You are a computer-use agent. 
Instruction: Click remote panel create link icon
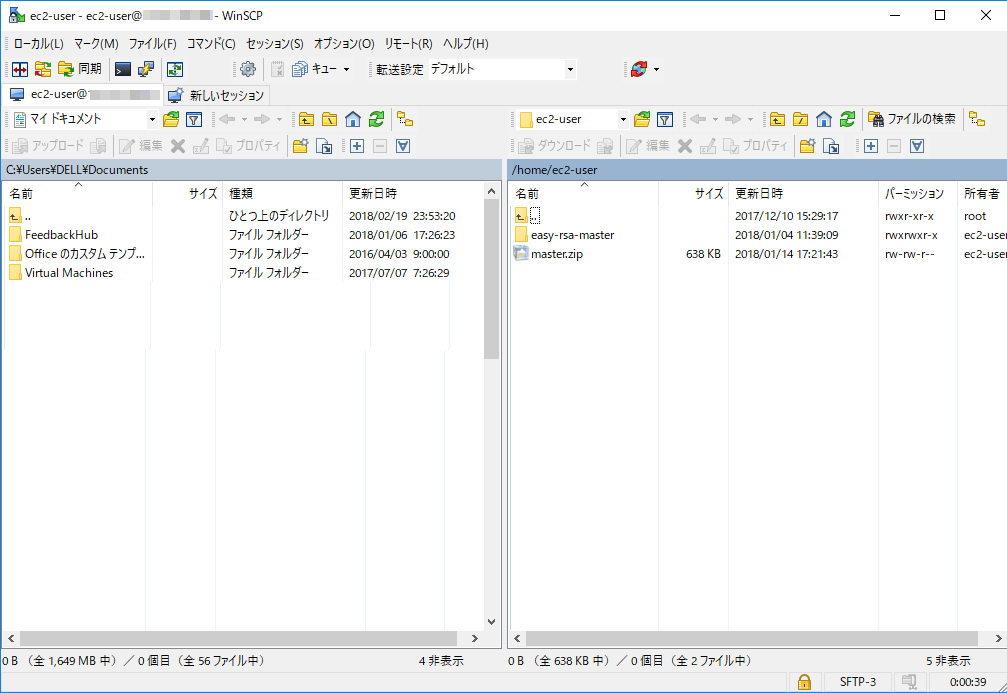(x=831, y=146)
